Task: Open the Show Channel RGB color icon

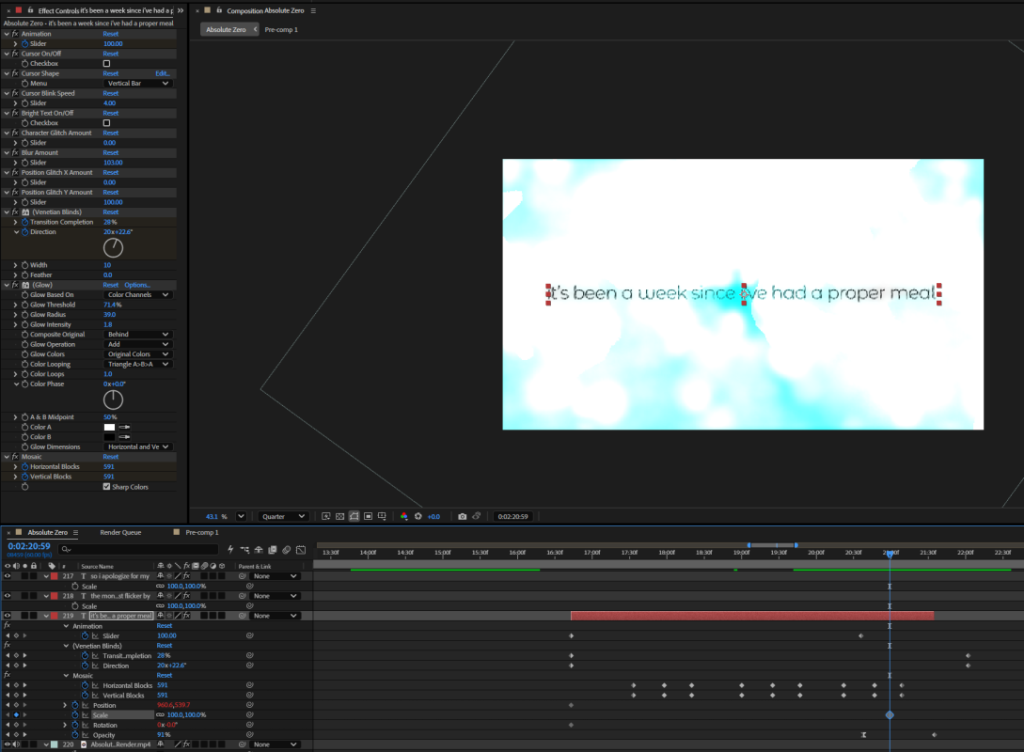Action: coord(404,516)
